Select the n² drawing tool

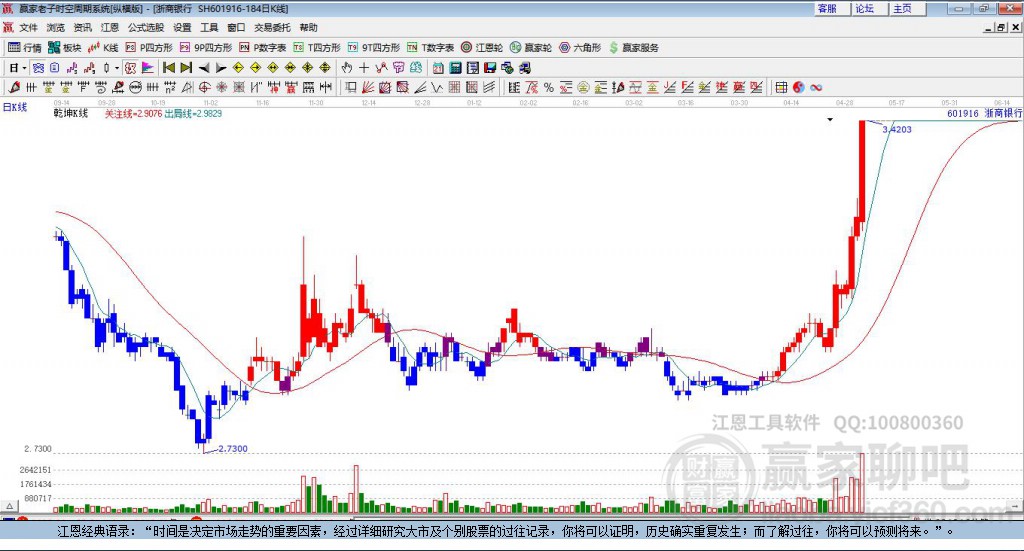click(x=170, y=87)
